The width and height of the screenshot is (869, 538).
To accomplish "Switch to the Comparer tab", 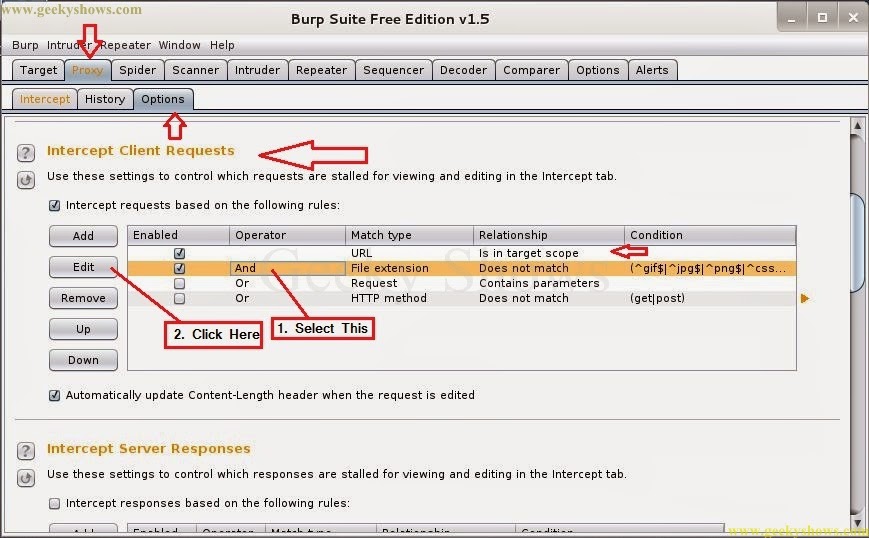I will coord(531,70).
